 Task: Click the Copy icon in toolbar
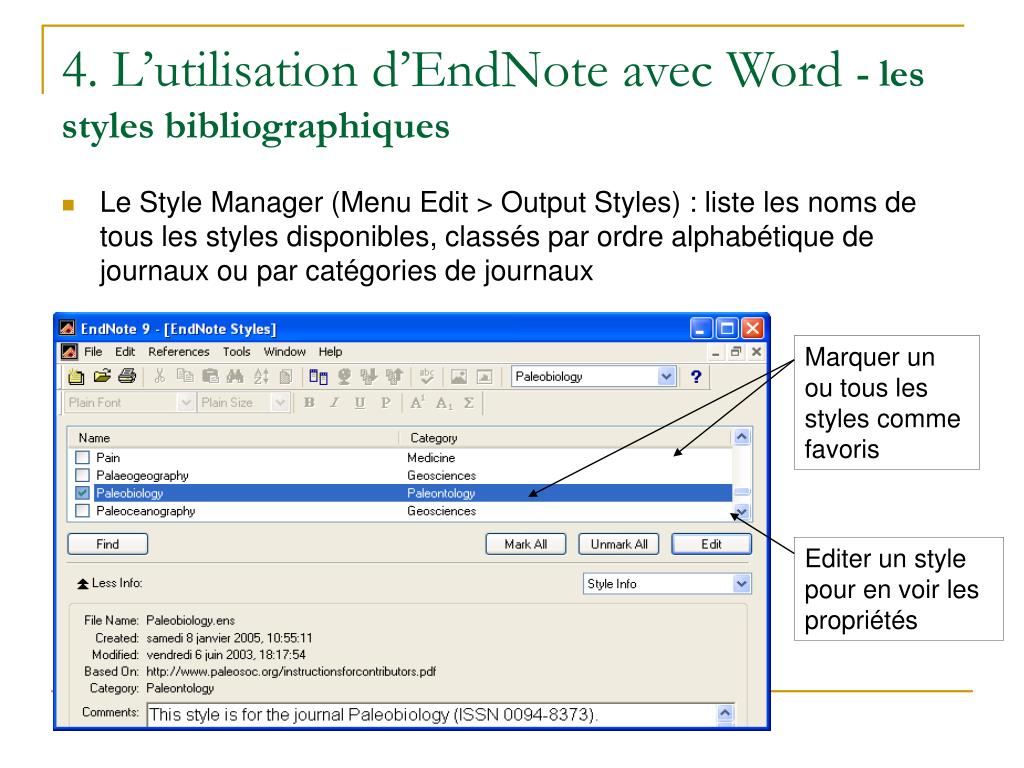[185, 376]
